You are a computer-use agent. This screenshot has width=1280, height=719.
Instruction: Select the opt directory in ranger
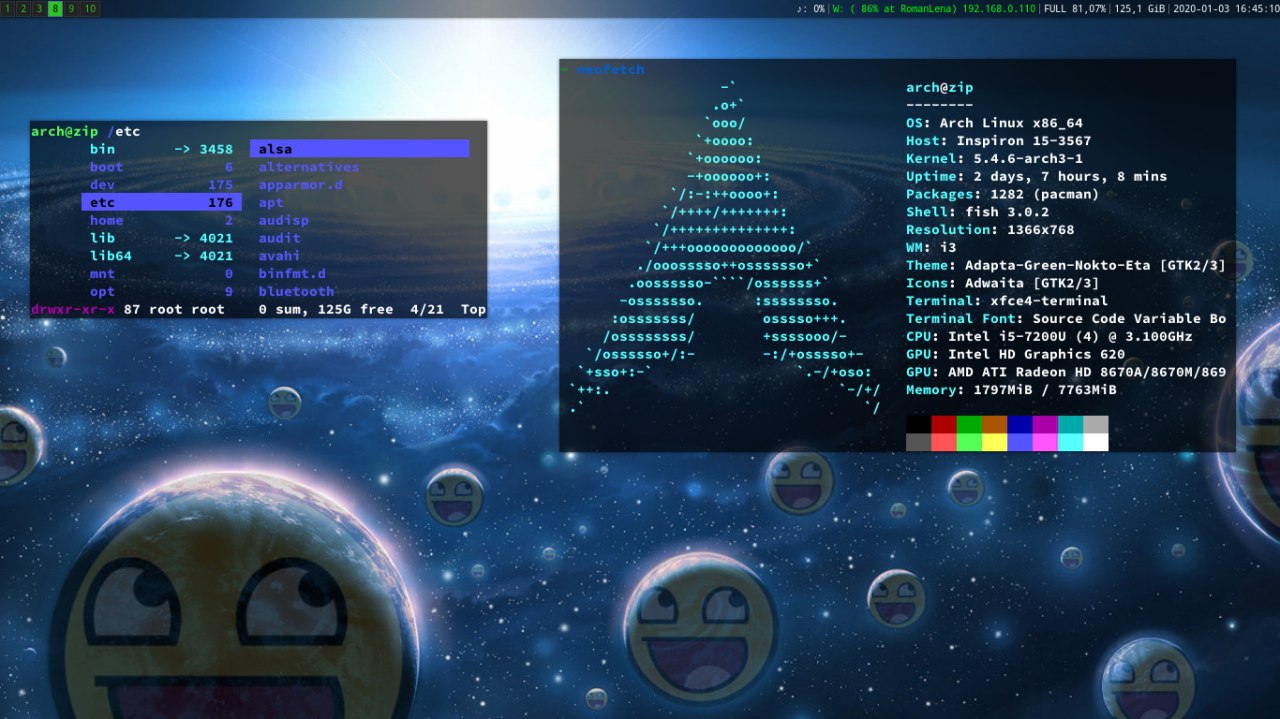161,291
